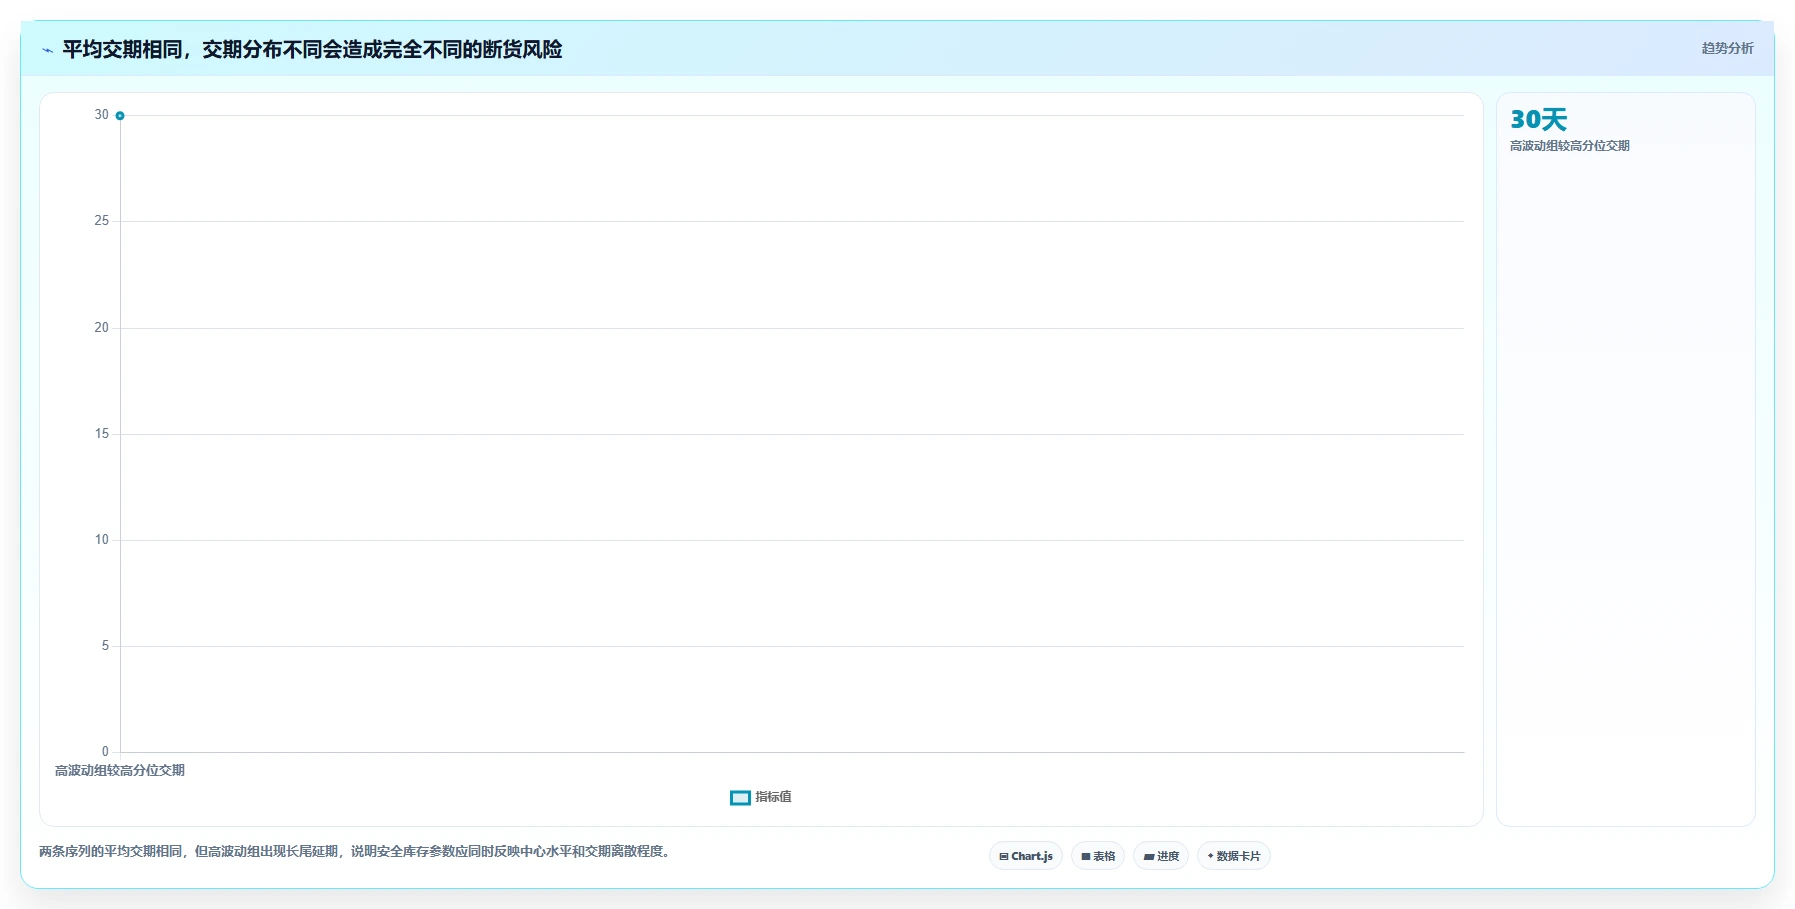Viewport: 1795px width, 909px height.
Task: Click the y-axis tick label 10
Action: 102,540
